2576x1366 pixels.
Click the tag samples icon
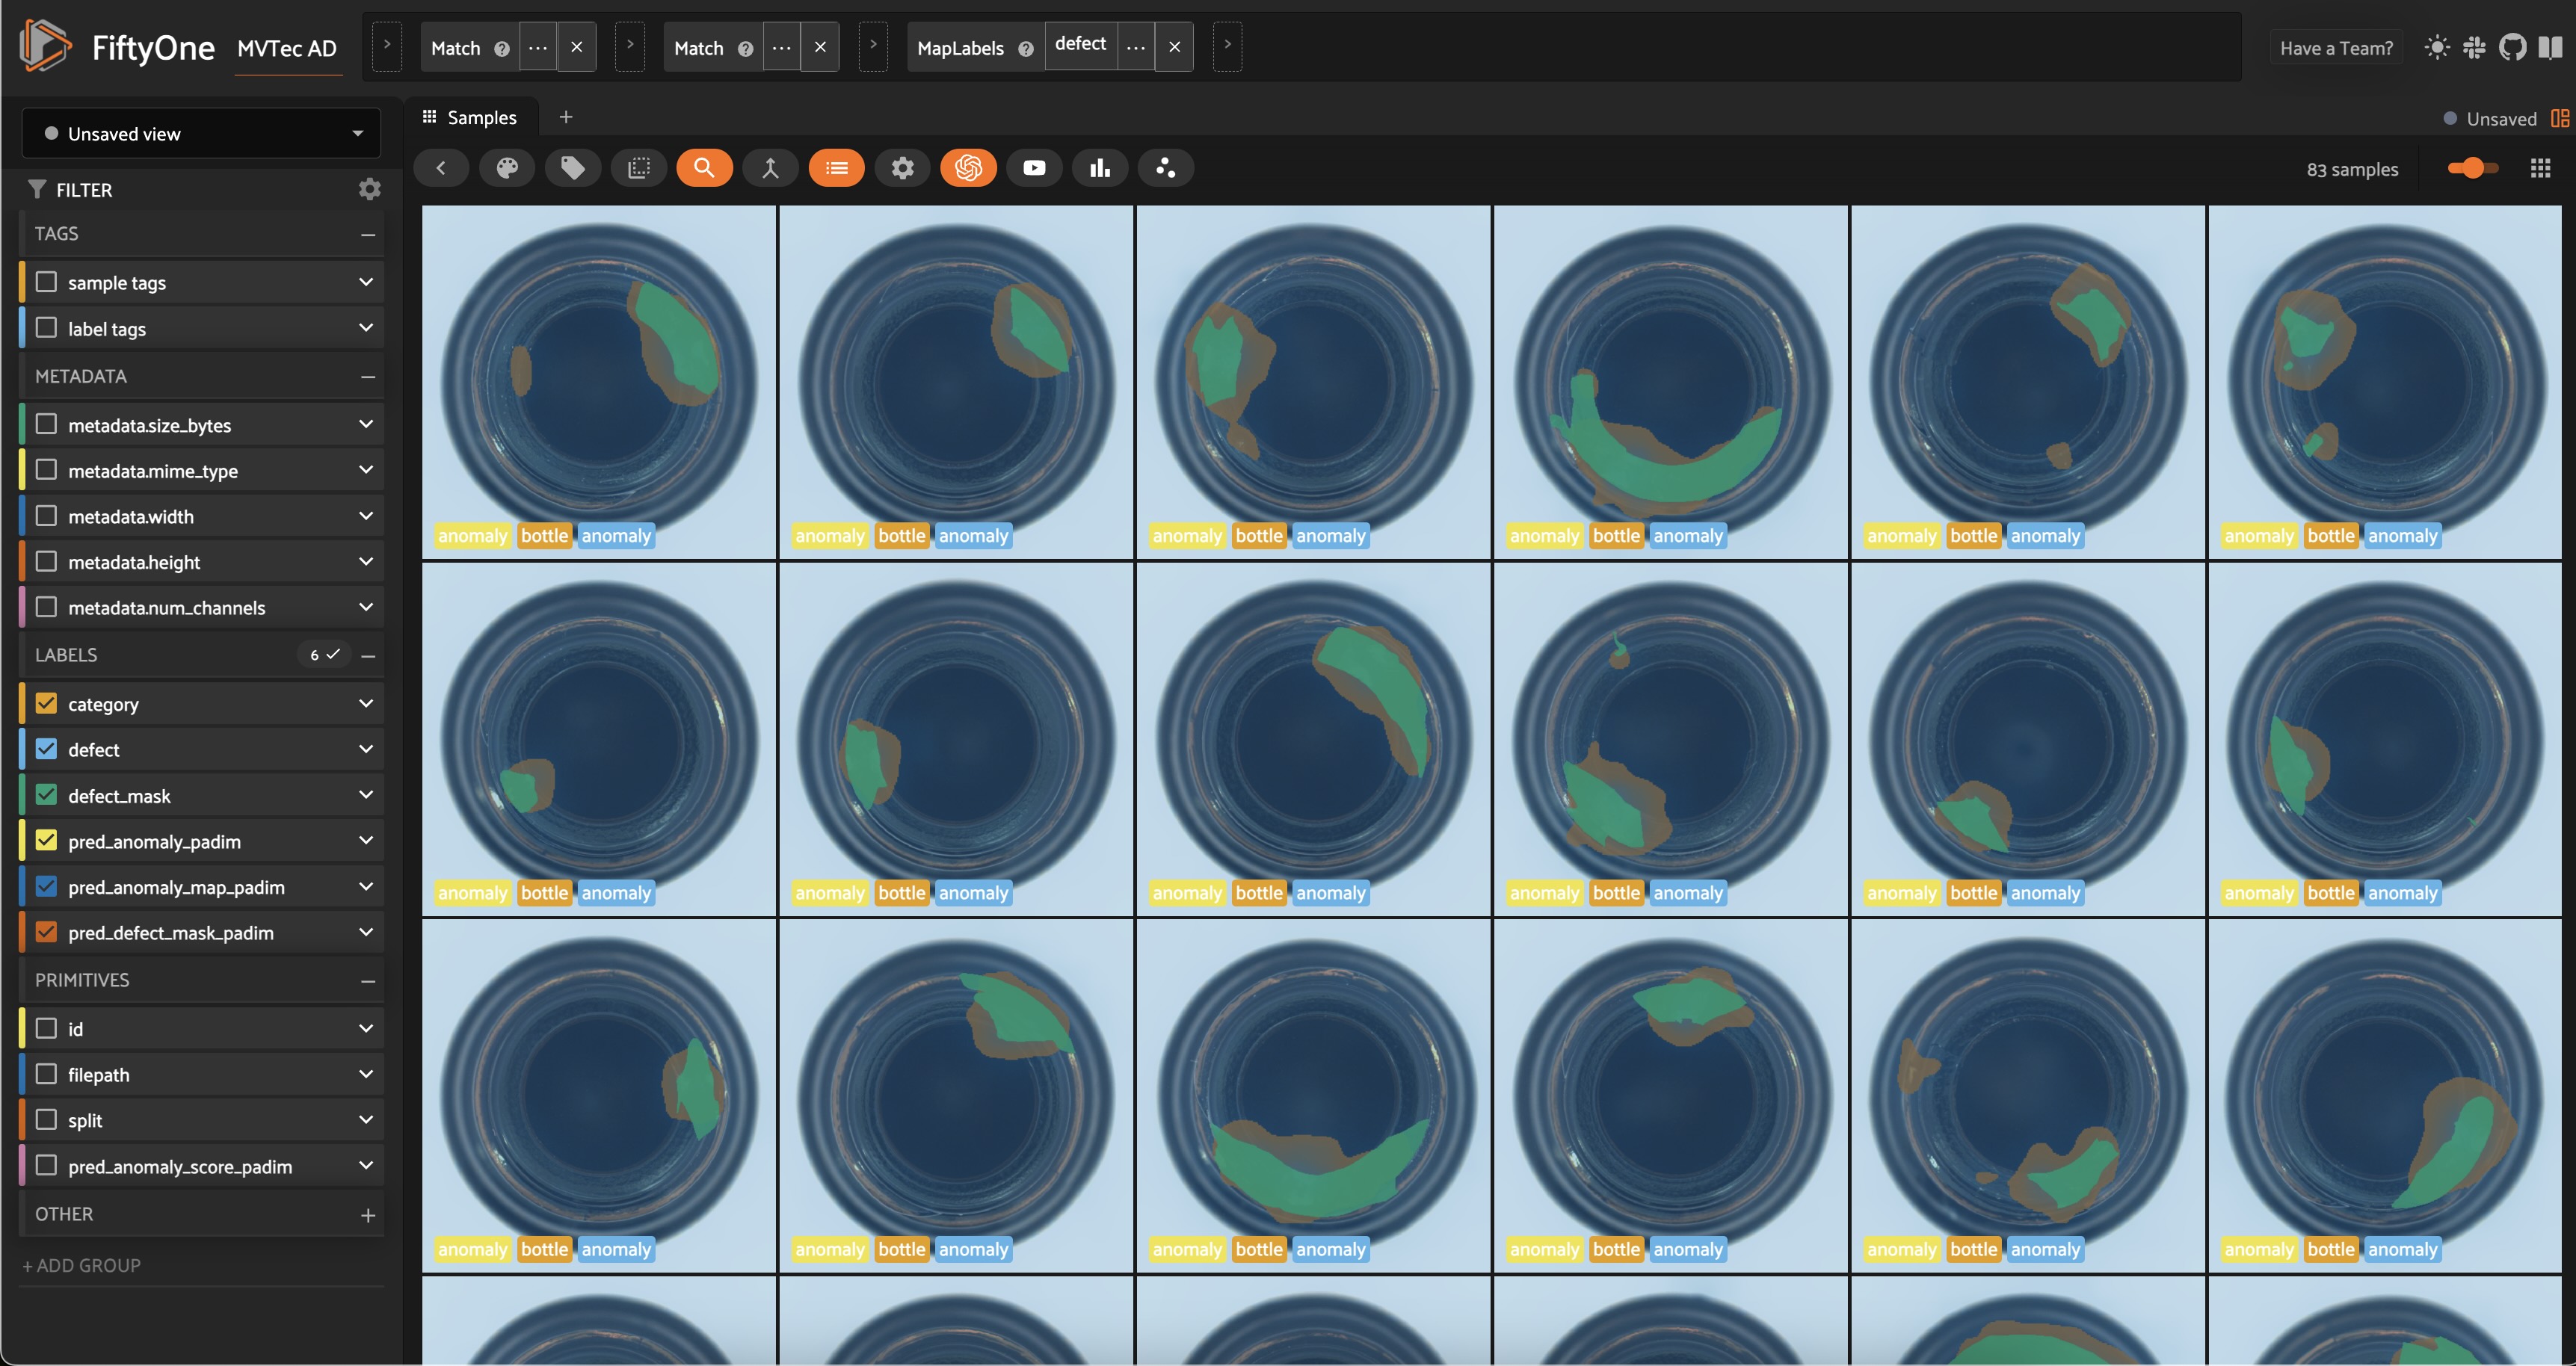(x=573, y=168)
